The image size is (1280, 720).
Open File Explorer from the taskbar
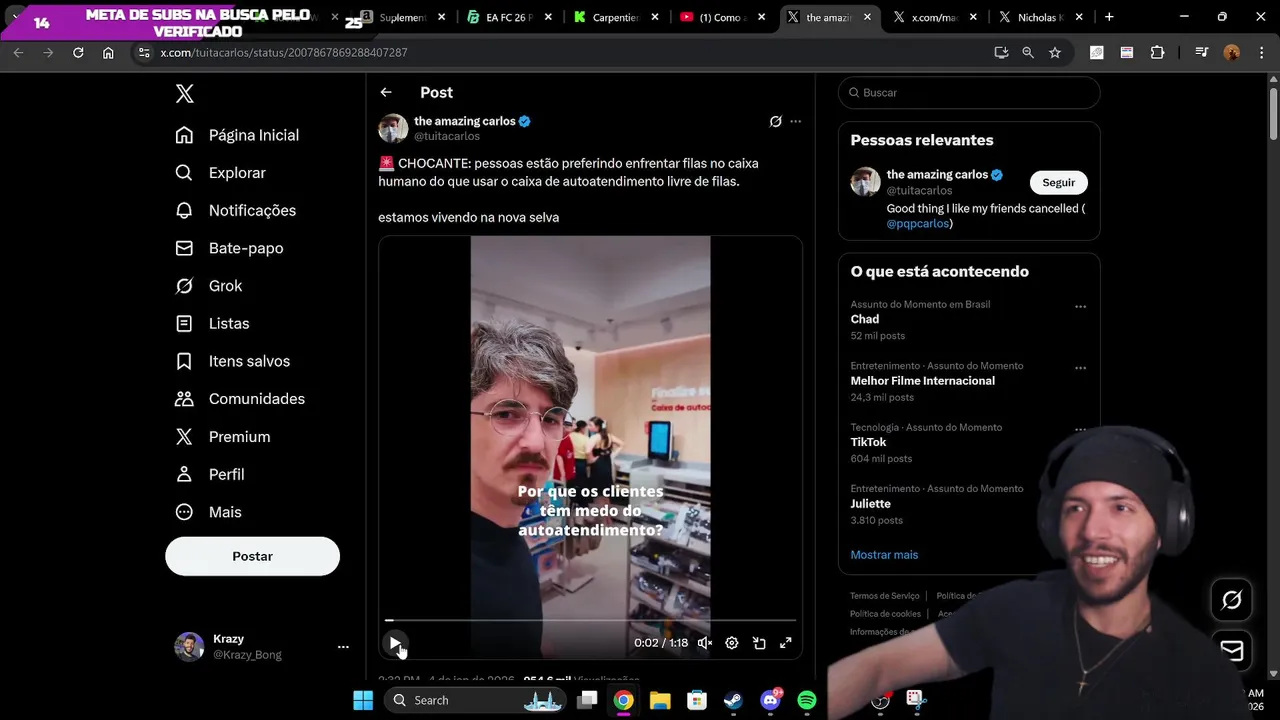(660, 700)
